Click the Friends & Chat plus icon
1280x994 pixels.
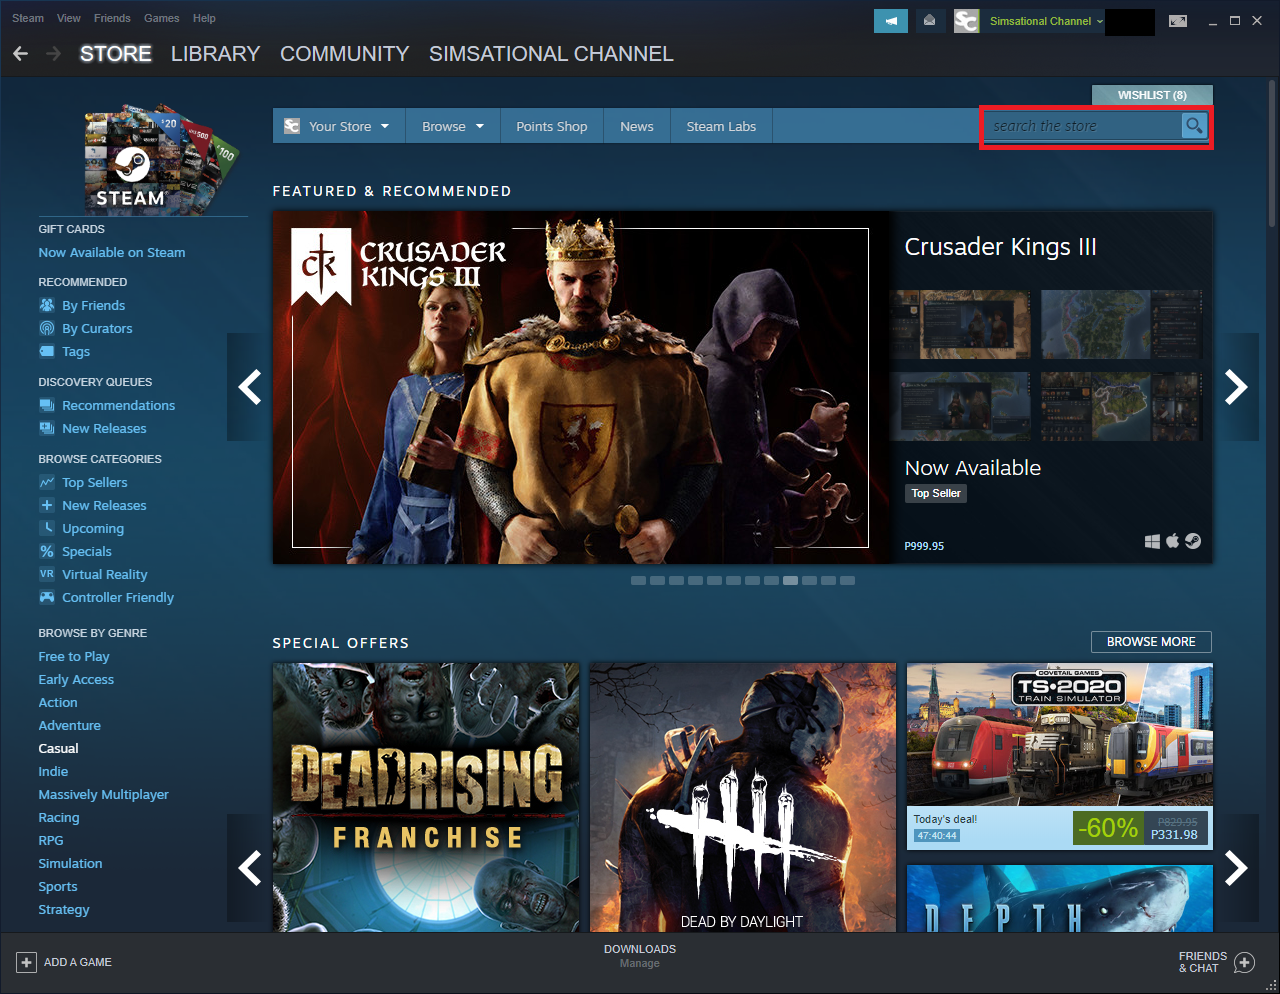click(1244, 962)
